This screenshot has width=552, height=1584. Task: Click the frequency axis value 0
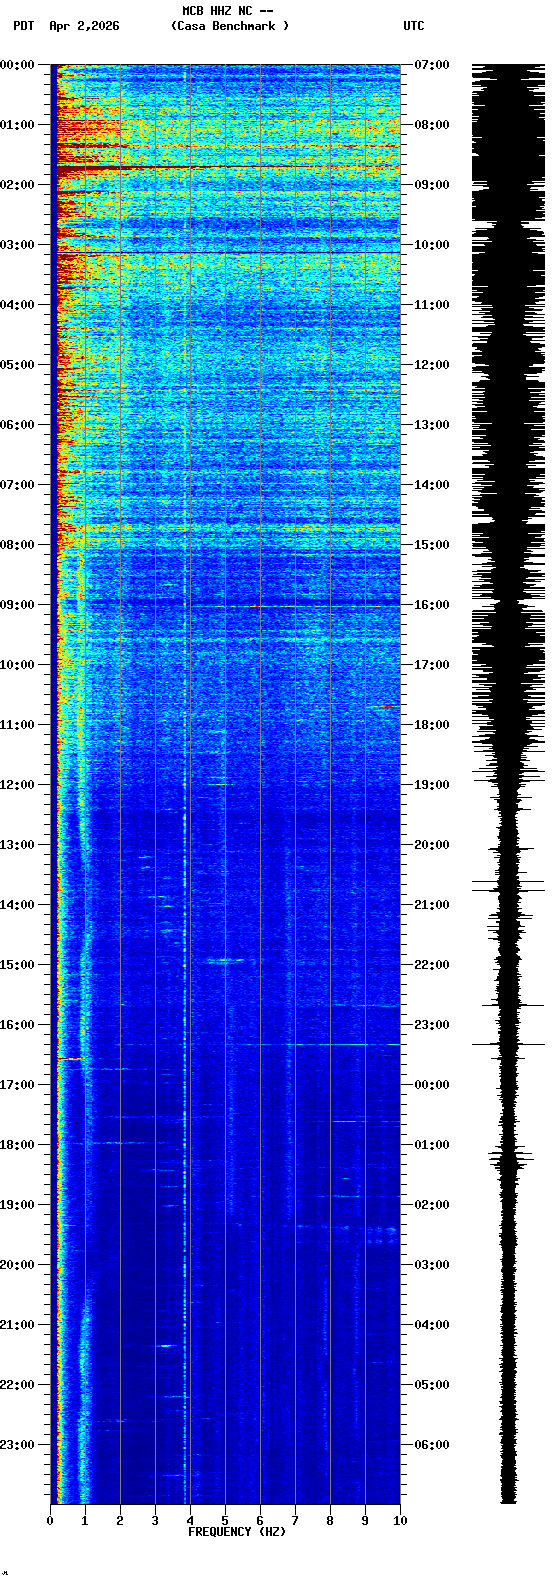tap(50, 1521)
